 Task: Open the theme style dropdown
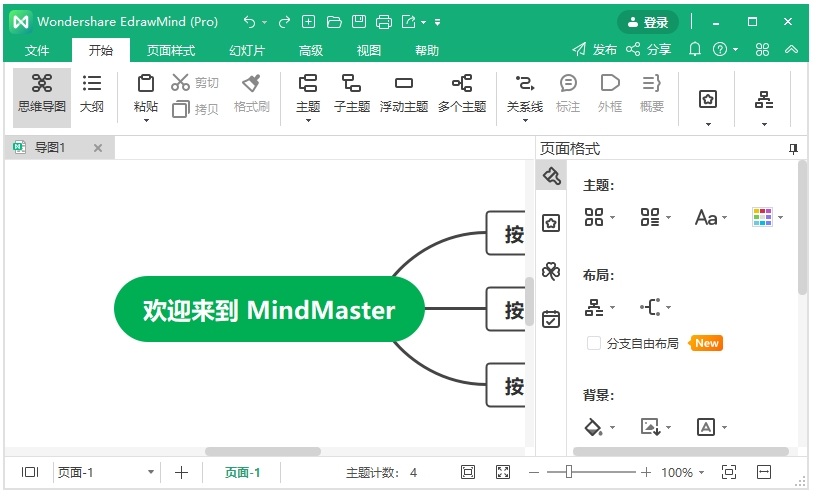600,217
